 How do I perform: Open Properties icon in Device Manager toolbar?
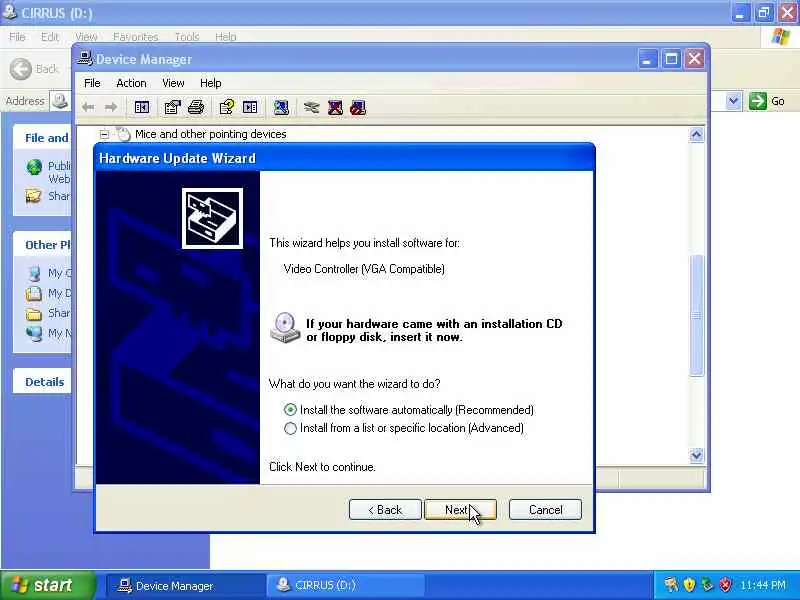click(172, 107)
